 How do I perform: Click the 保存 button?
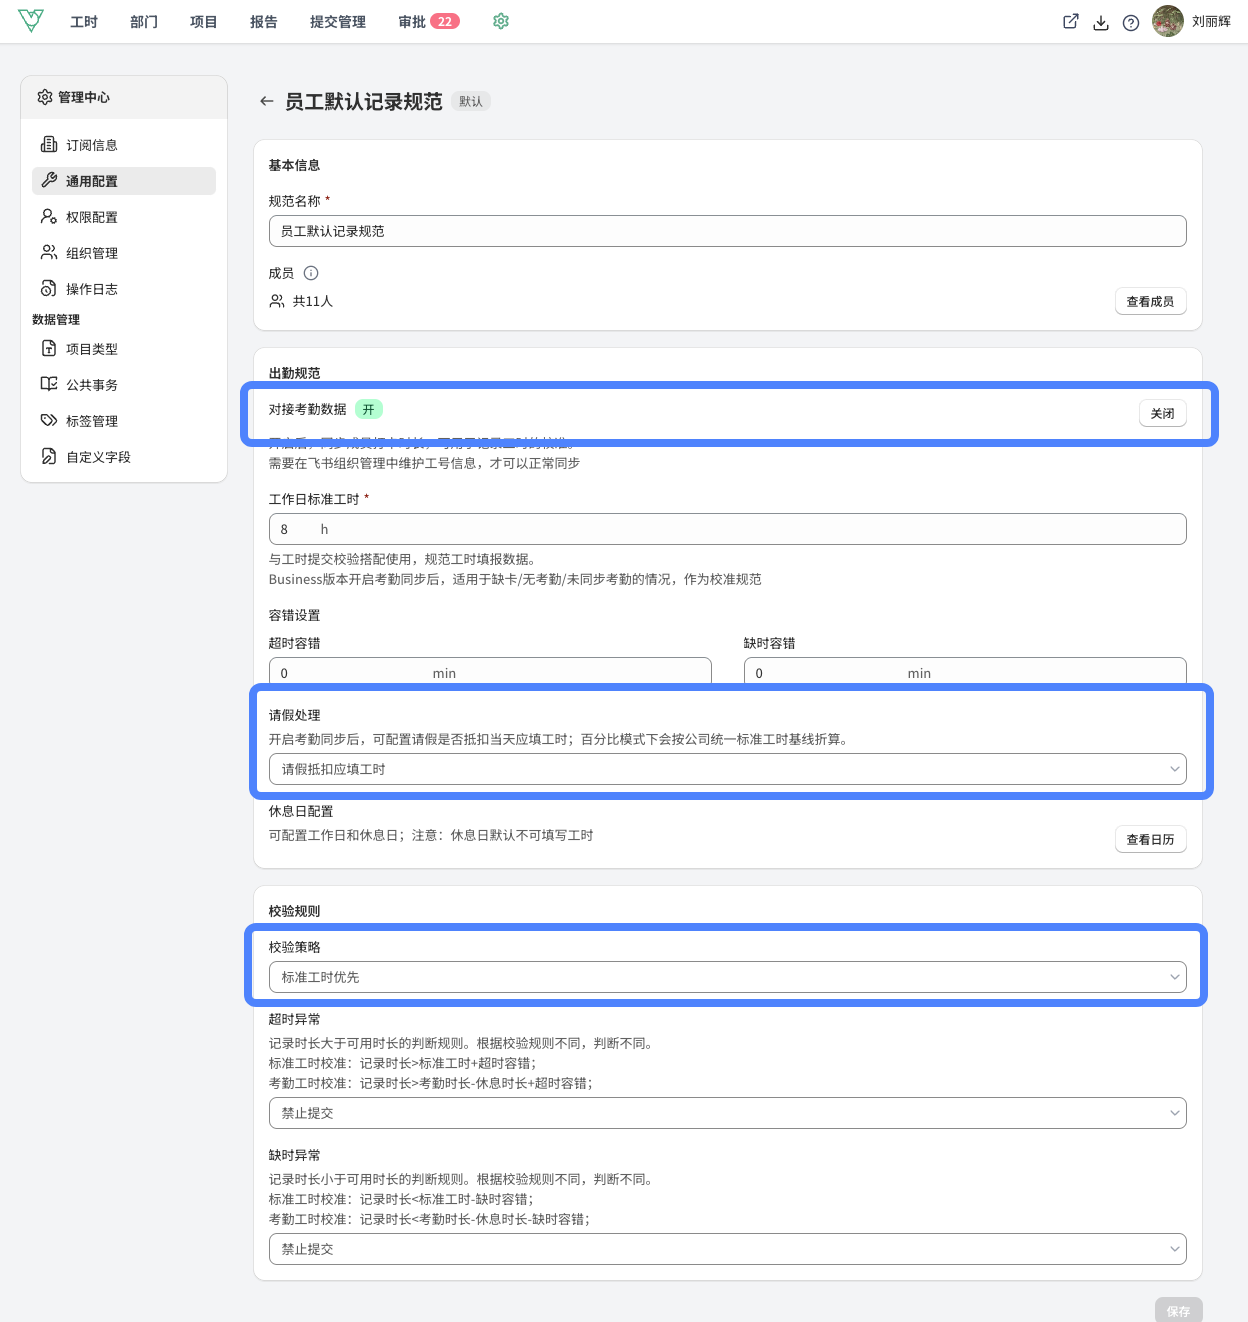click(x=1178, y=1311)
